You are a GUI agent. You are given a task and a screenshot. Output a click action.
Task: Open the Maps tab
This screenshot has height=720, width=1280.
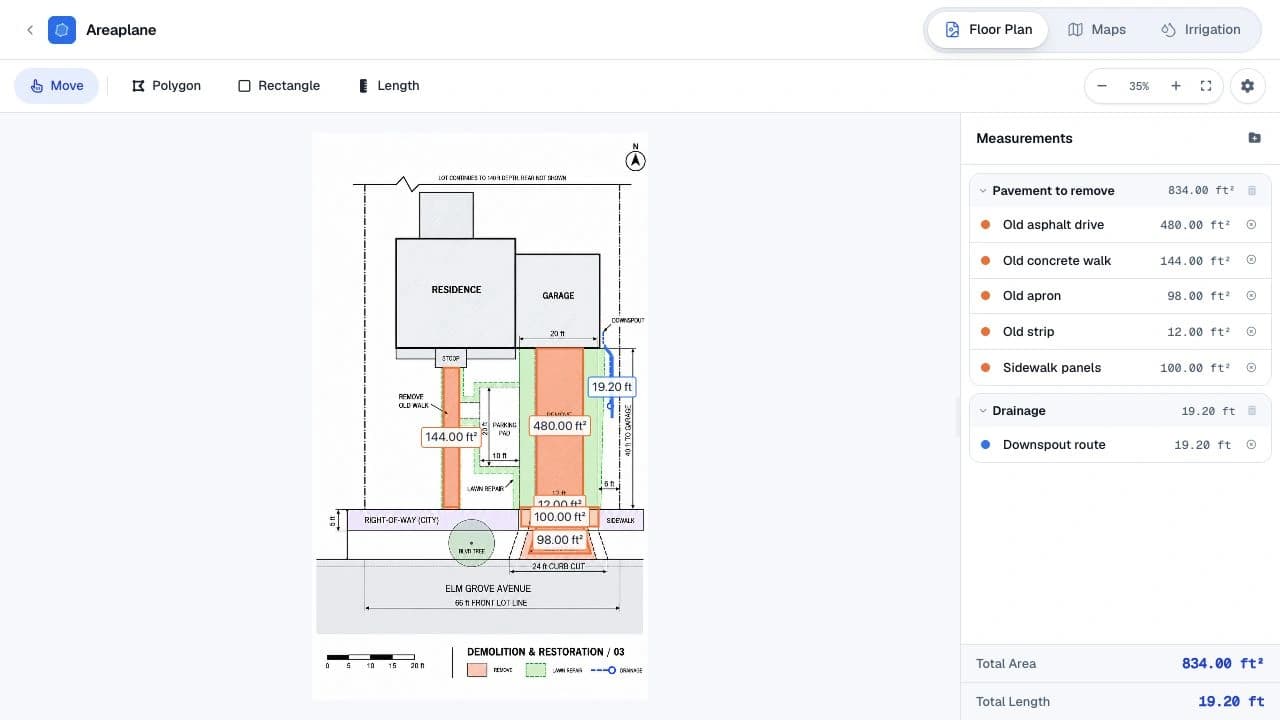tap(1097, 30)
